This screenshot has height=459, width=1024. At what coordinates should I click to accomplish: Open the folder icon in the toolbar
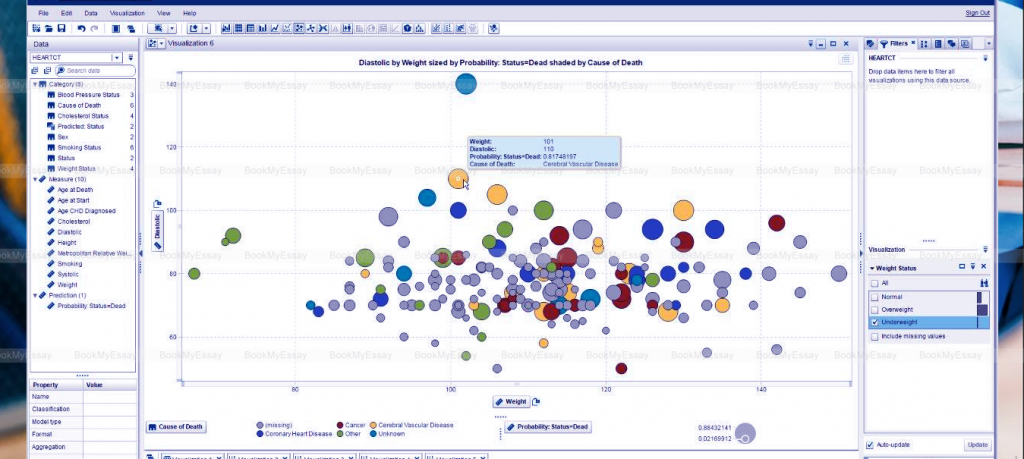pyautogui.click(x=49, y=29)
